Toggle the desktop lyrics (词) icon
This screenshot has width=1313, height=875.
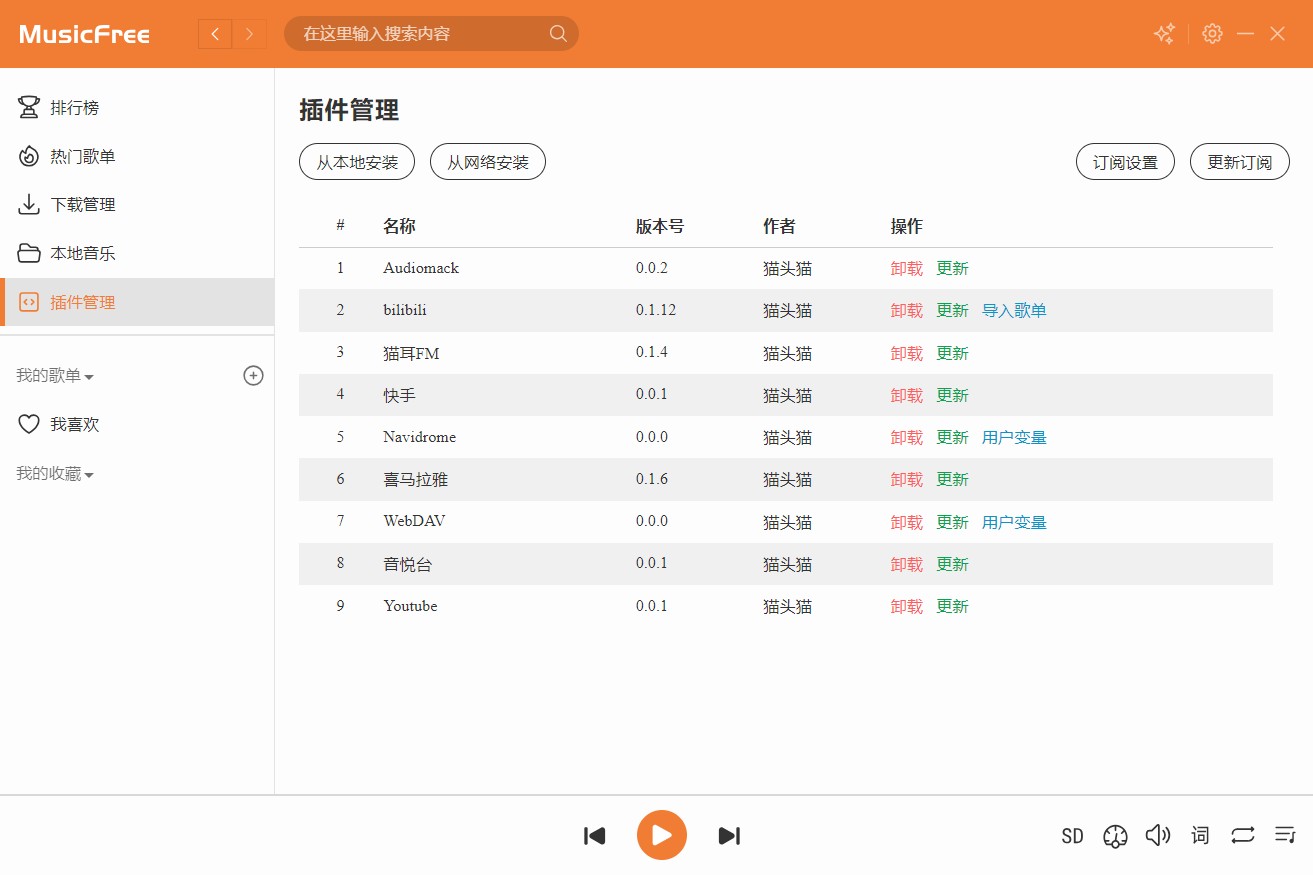tap(1200, 835)
